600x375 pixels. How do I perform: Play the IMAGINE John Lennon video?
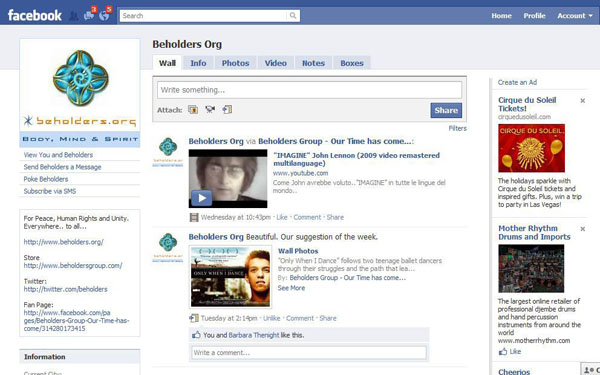tap(201, 198)
